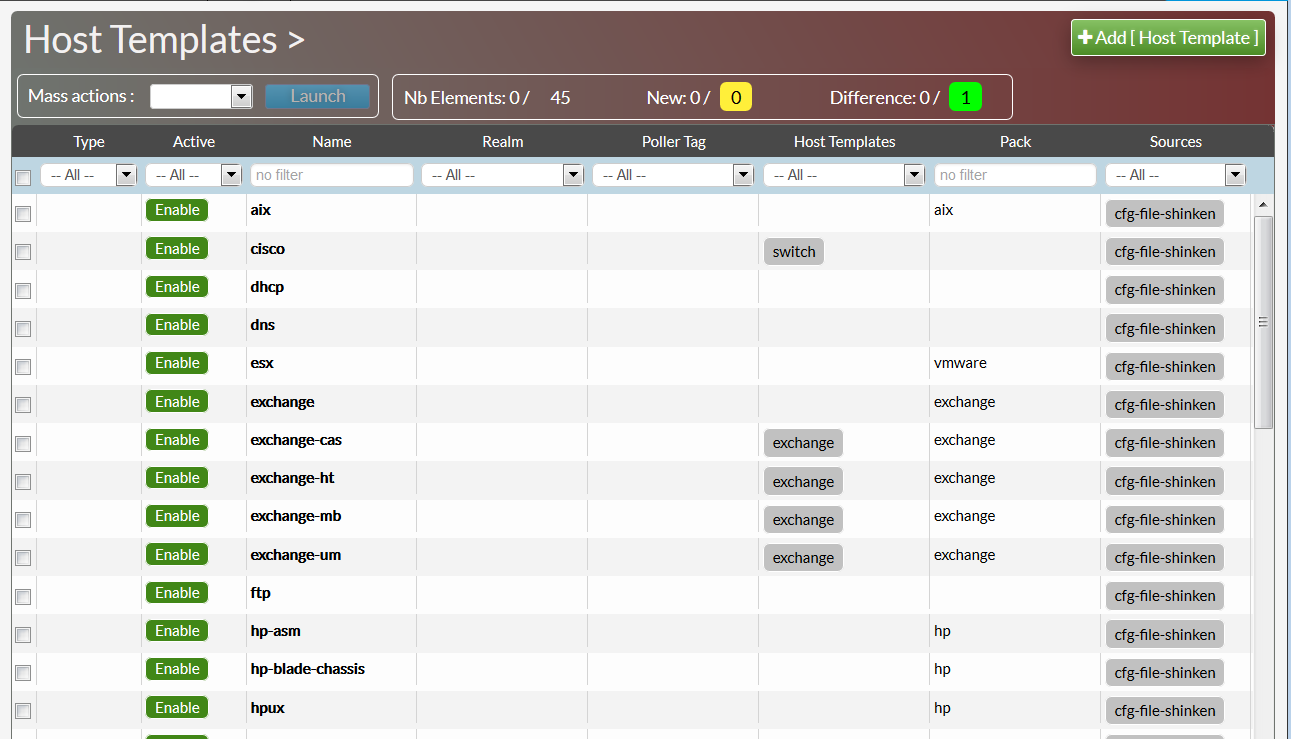
Task: Click the Add Host Template button
Action: pos(1168,38)
